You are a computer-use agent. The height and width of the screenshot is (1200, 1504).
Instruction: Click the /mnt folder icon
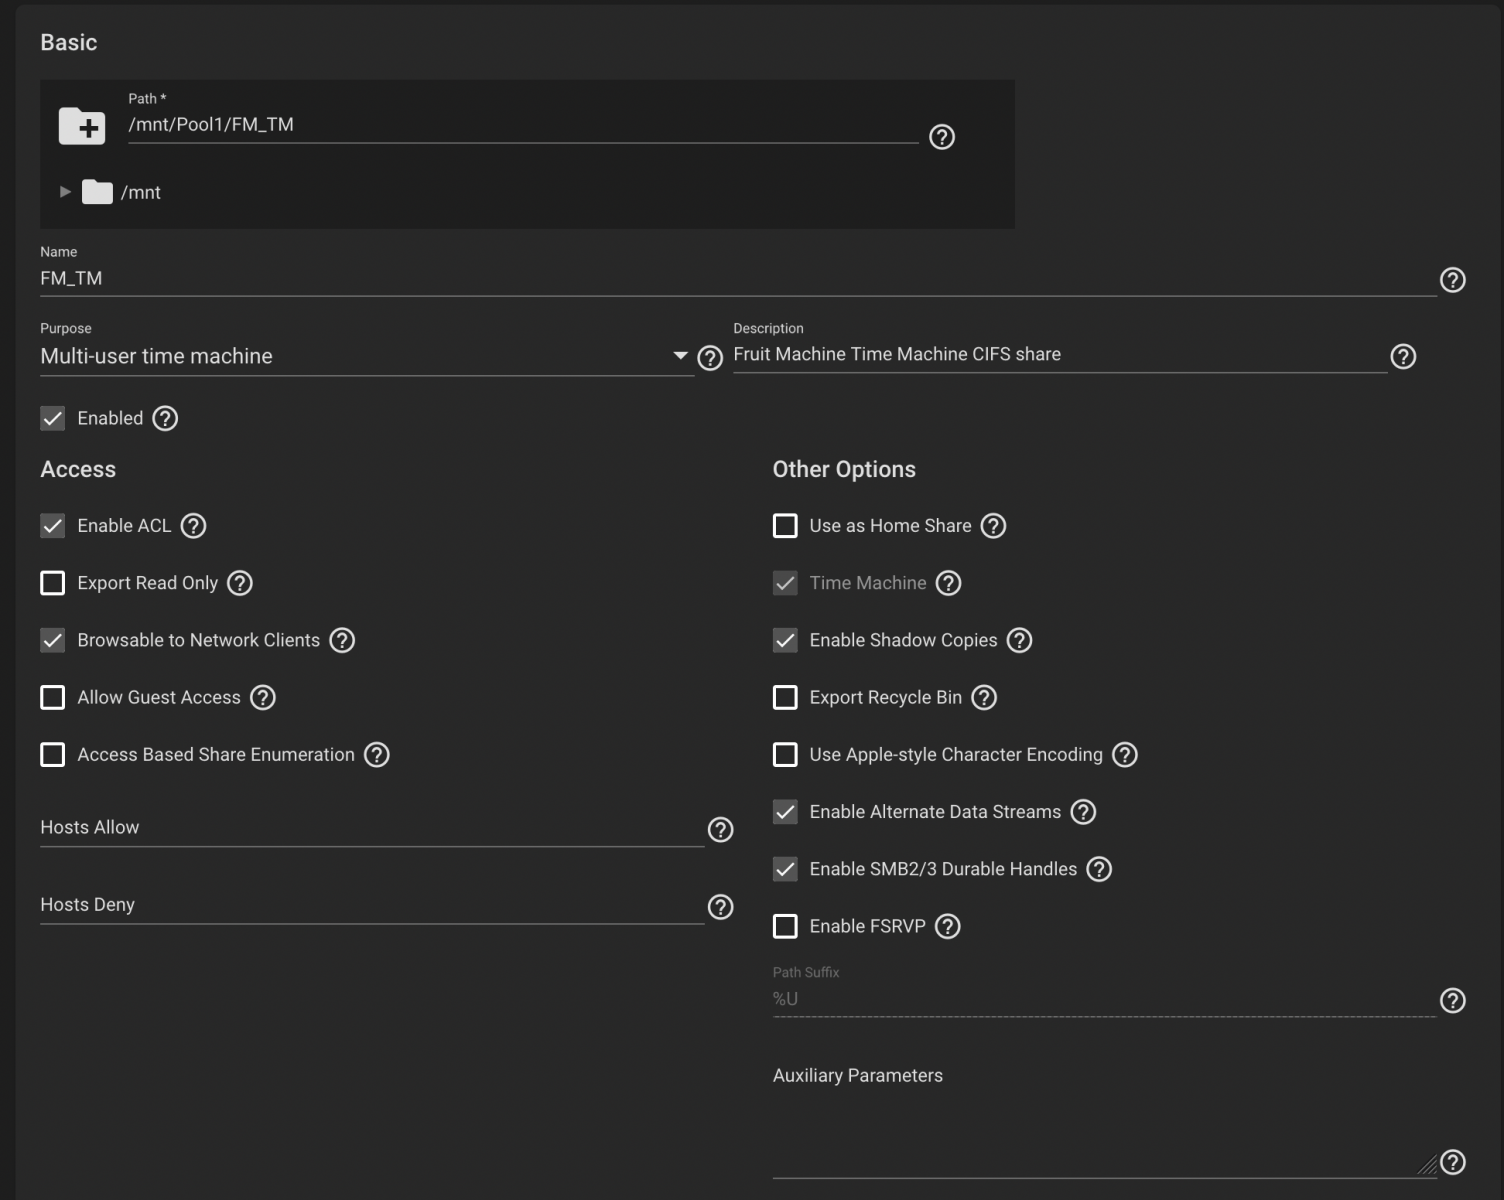pyautogui.click(x=97, y=192)
